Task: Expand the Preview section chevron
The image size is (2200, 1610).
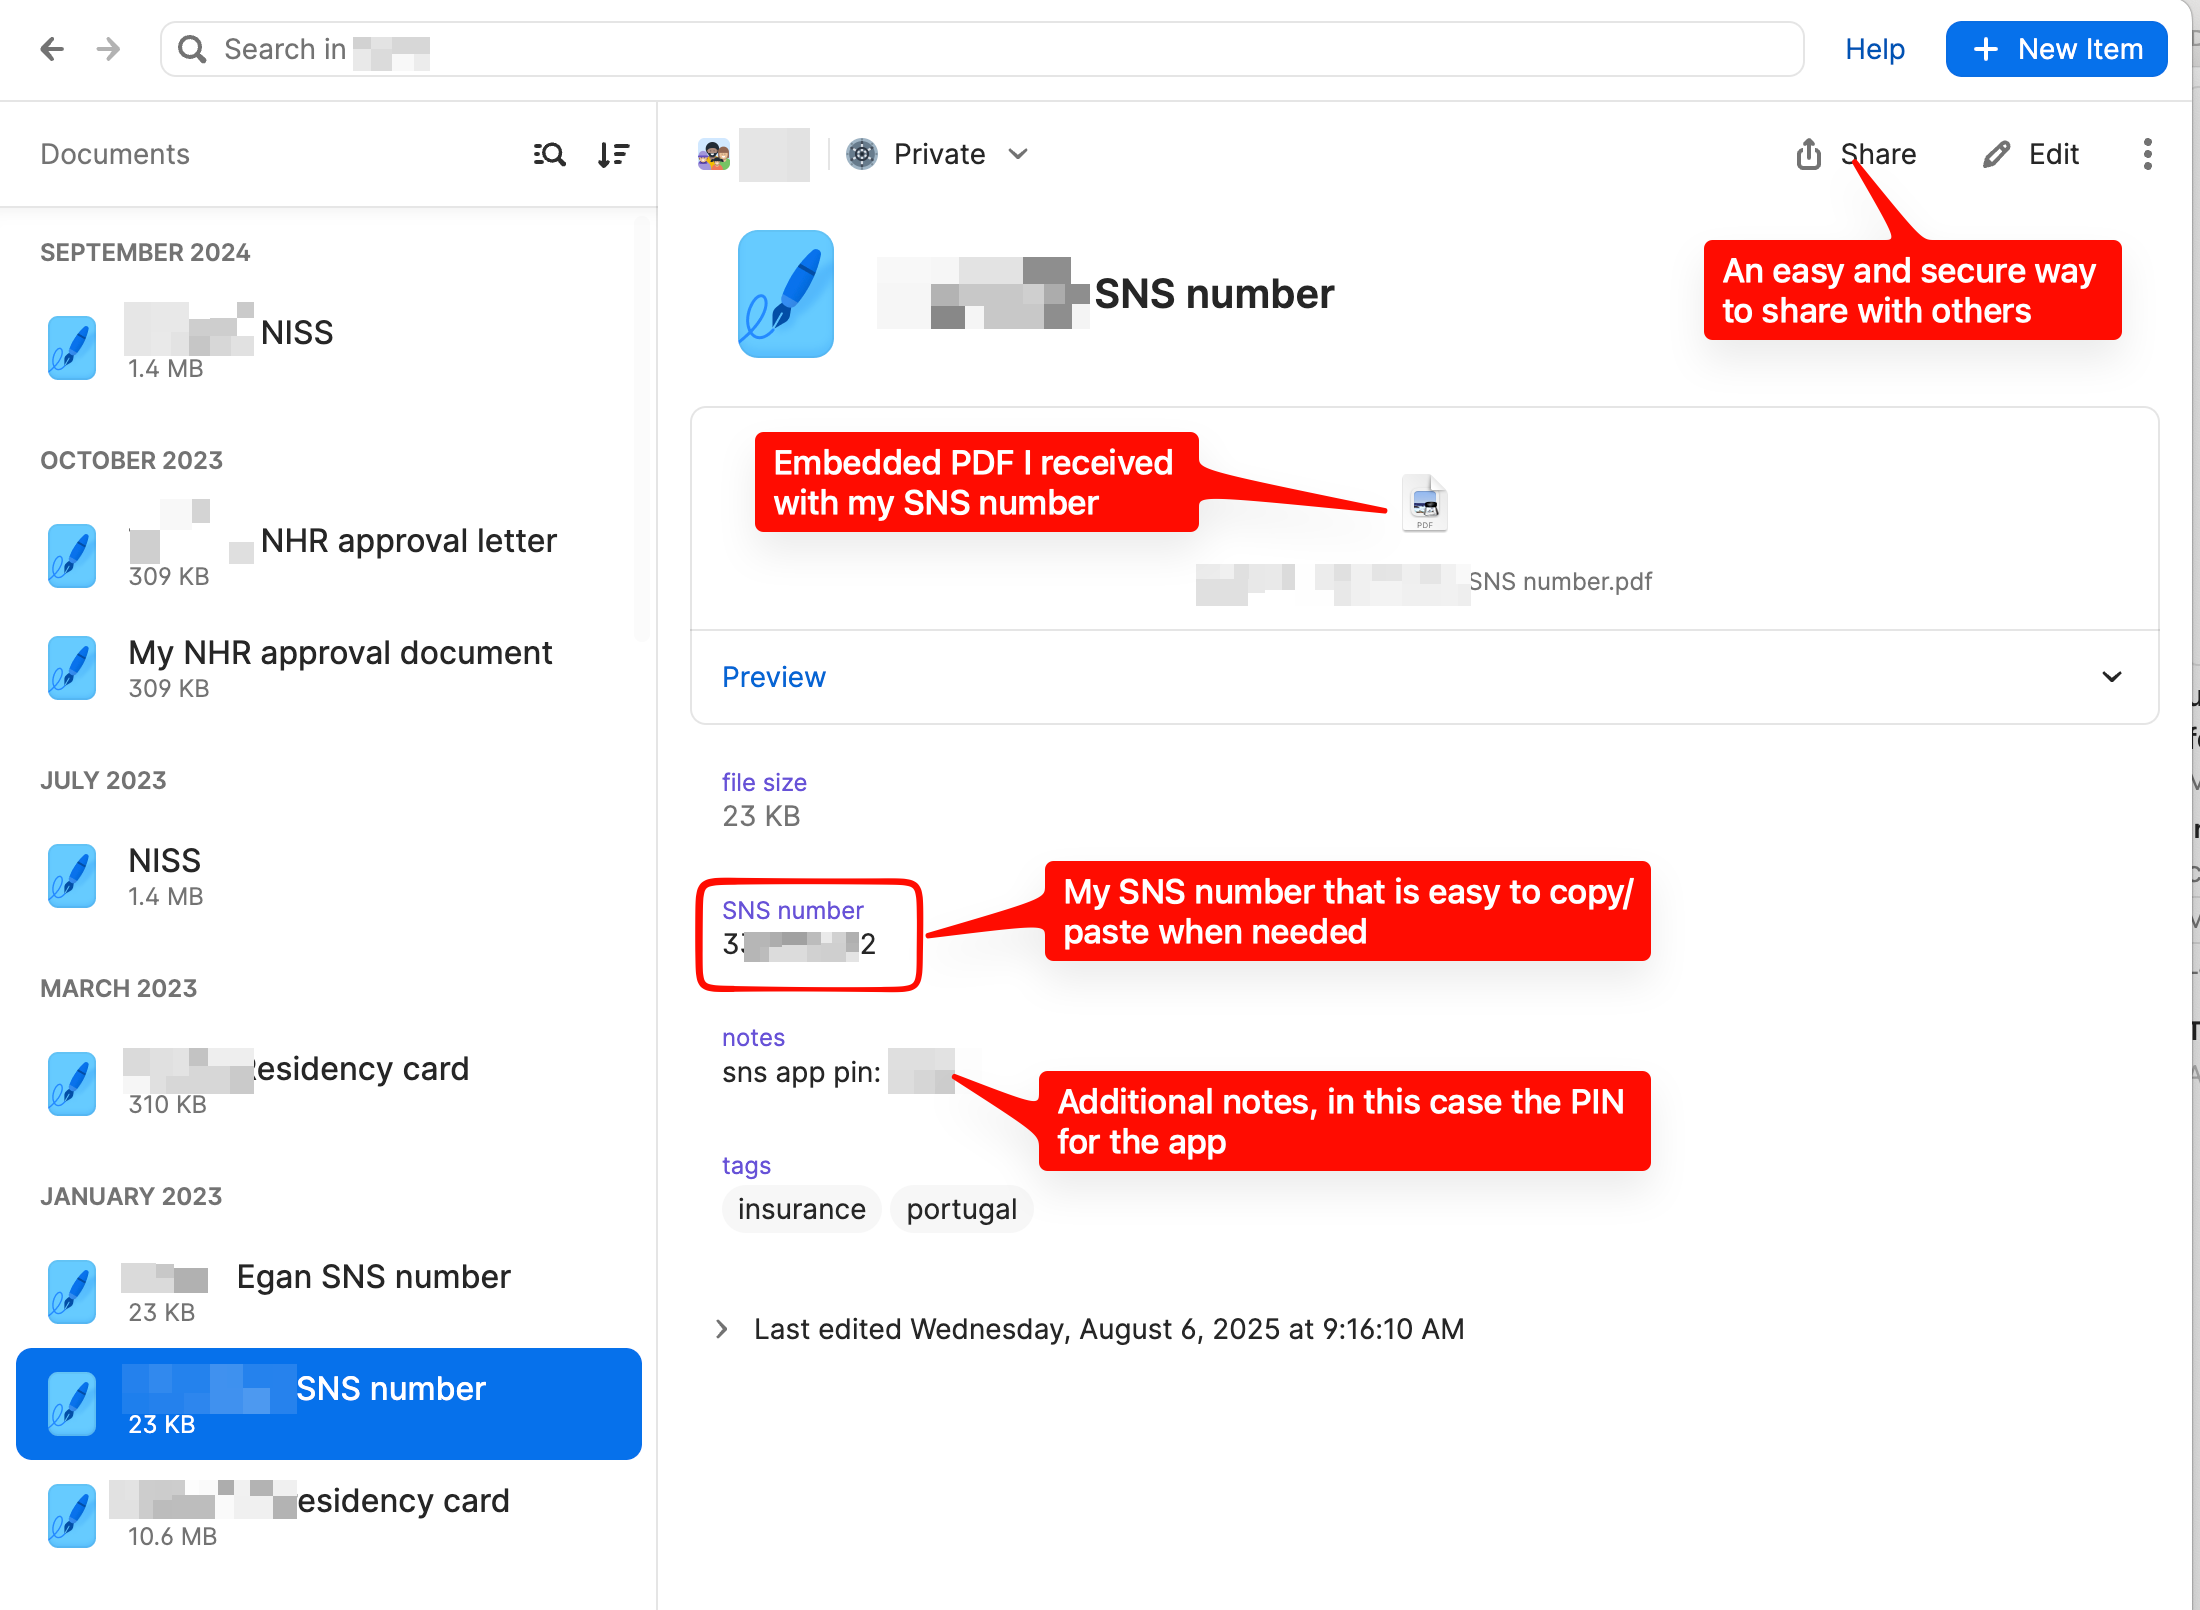Action: (x=2112, y=677)
